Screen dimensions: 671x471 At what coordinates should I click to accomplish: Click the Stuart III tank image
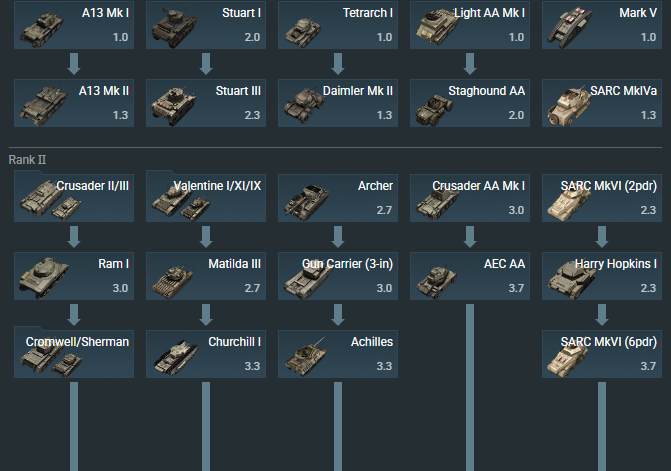[174, 106]
